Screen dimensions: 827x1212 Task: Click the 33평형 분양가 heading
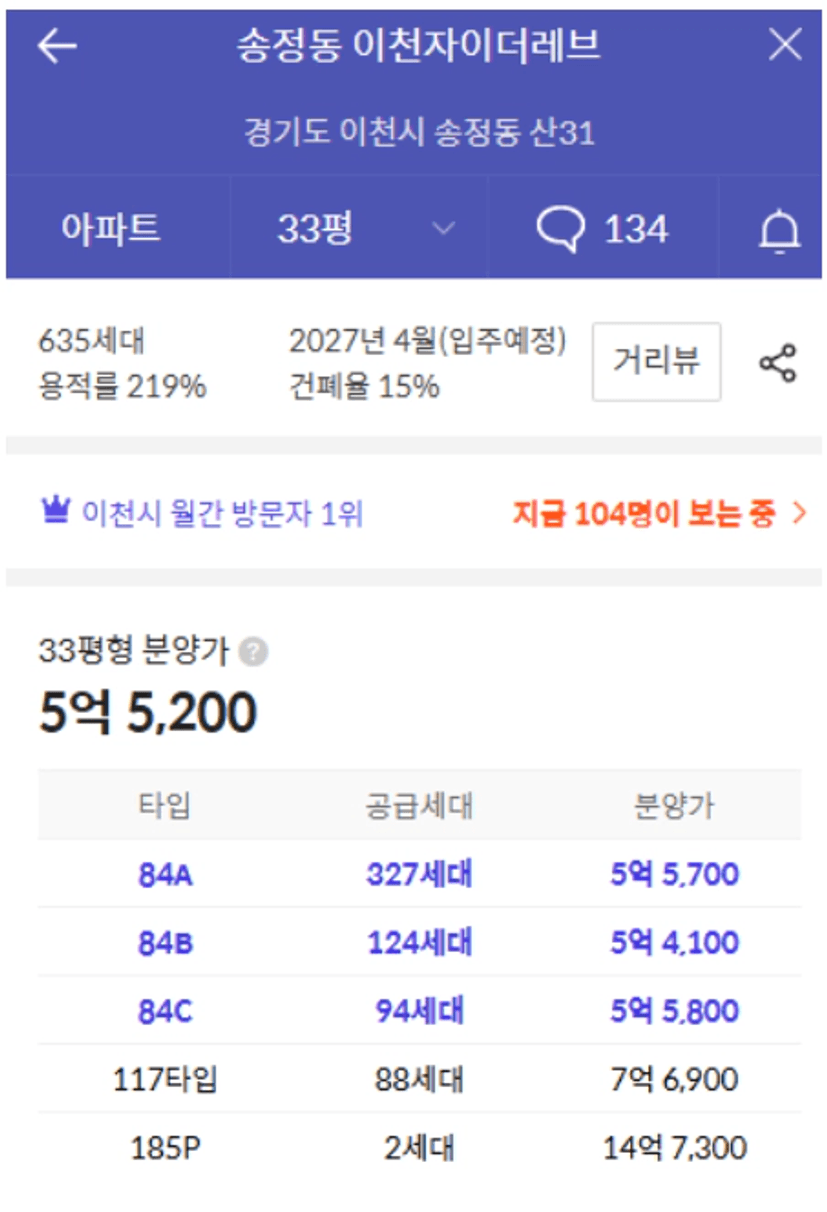pos(134,652)
